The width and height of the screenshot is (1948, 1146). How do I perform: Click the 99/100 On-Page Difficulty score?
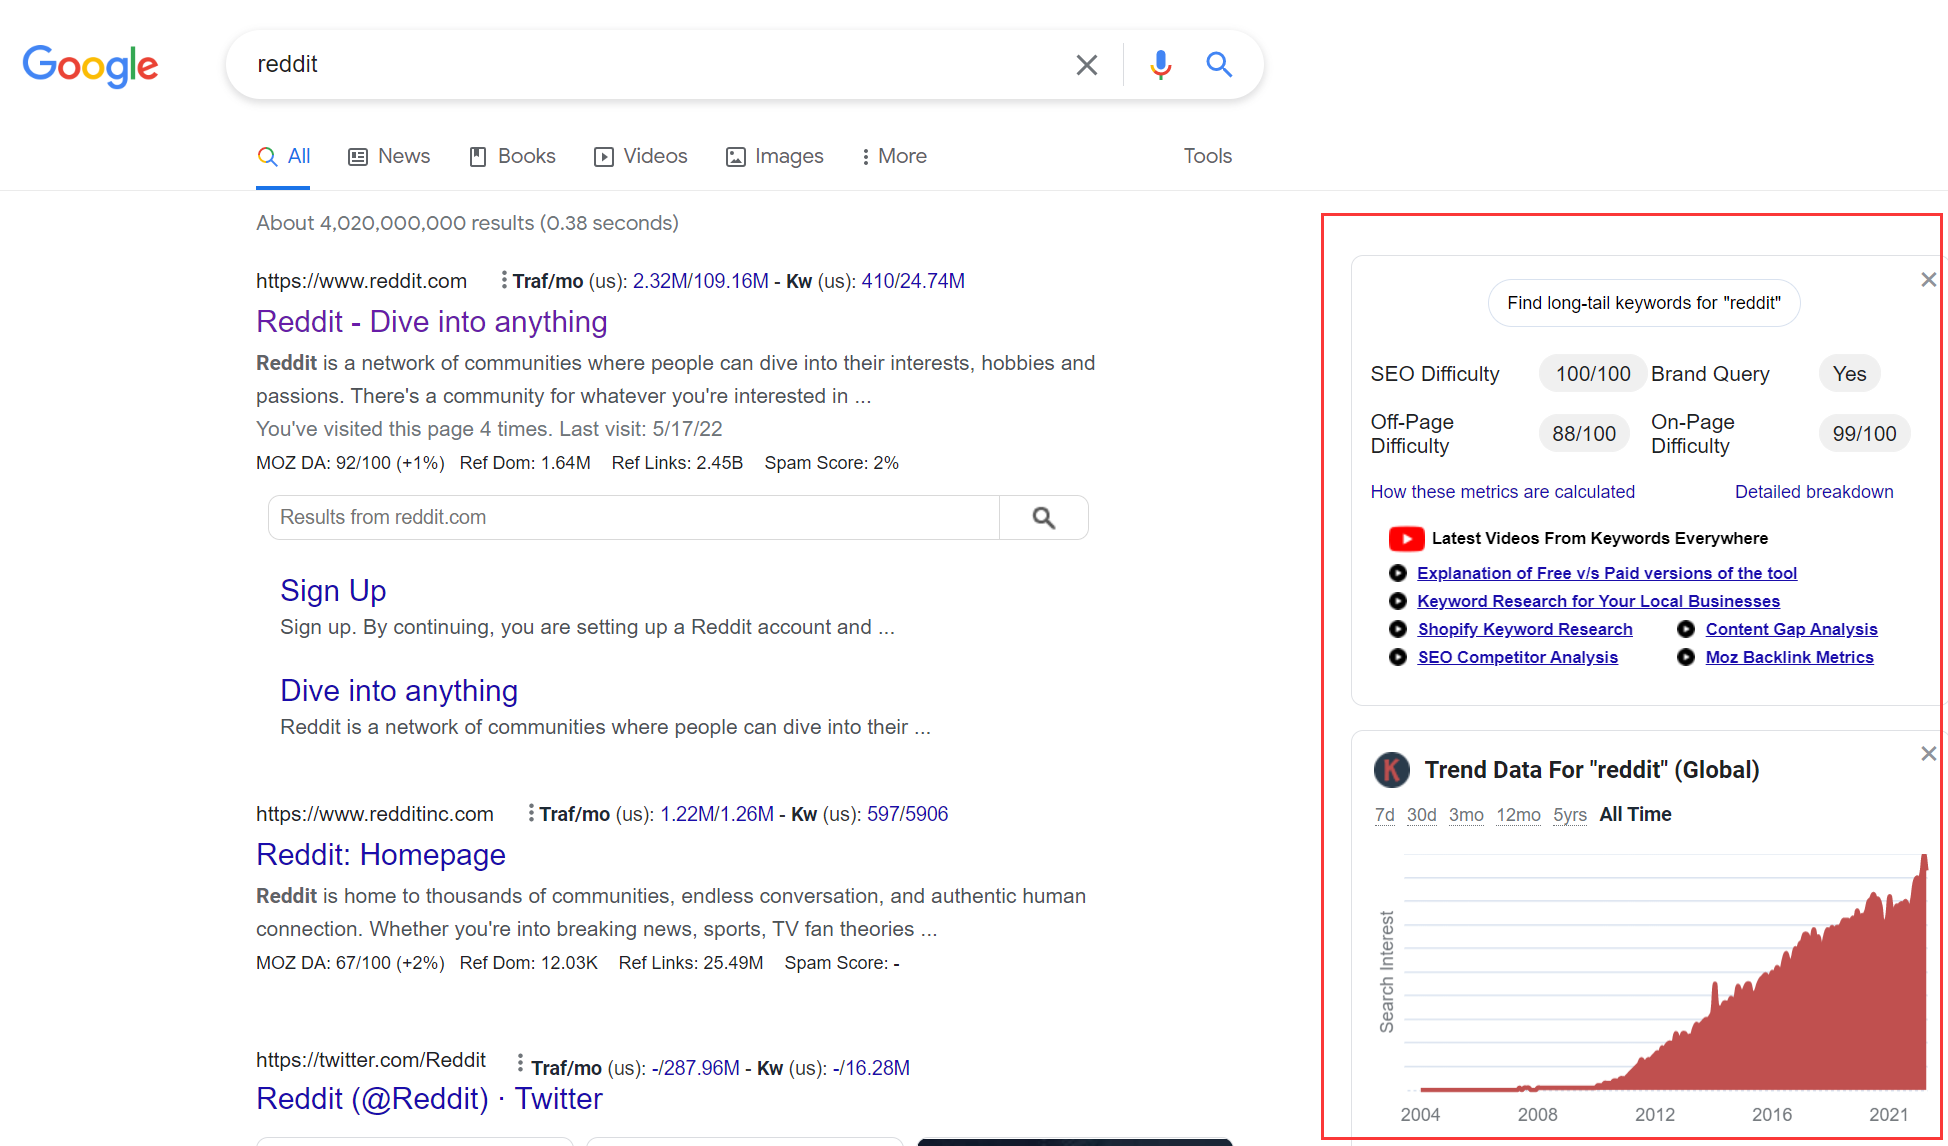[1864, 434]
